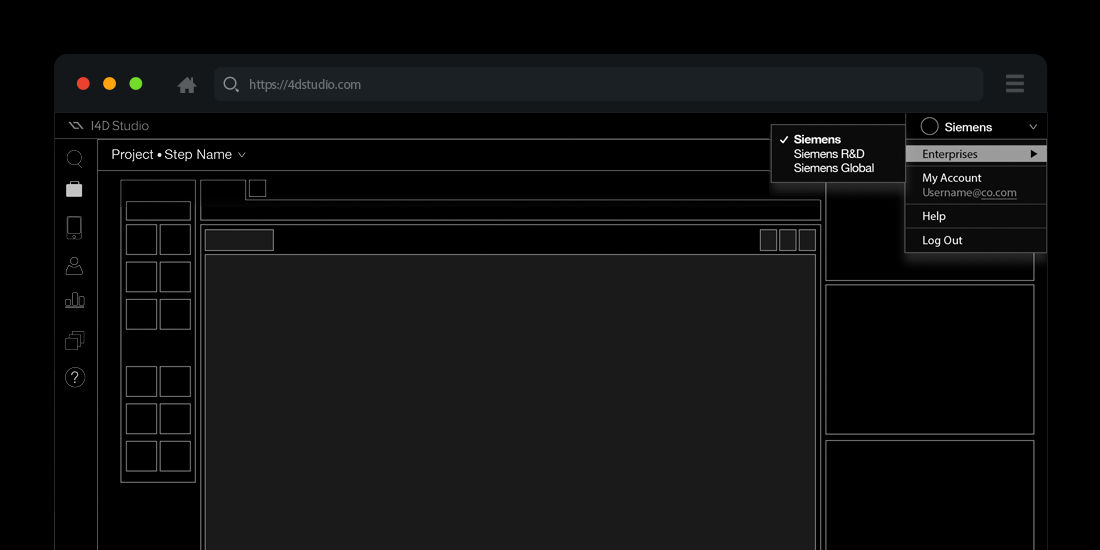Open the stacked layers icon in sidebar

[74, 340]
